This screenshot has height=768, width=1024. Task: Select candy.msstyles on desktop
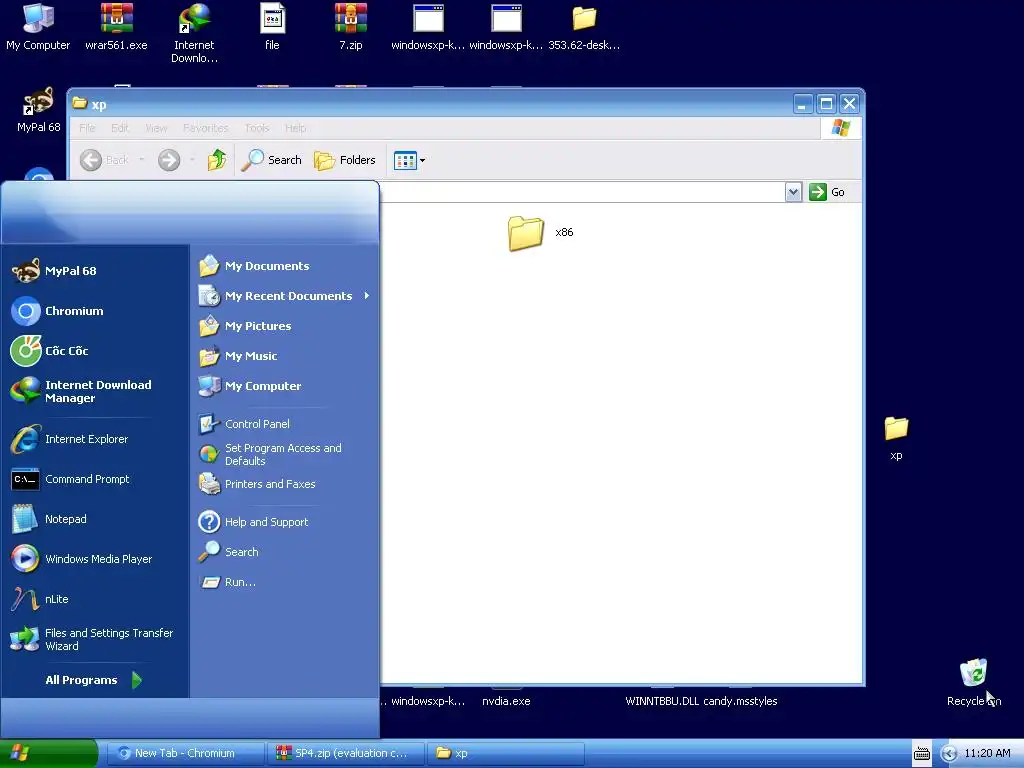[x=740, y=701]
